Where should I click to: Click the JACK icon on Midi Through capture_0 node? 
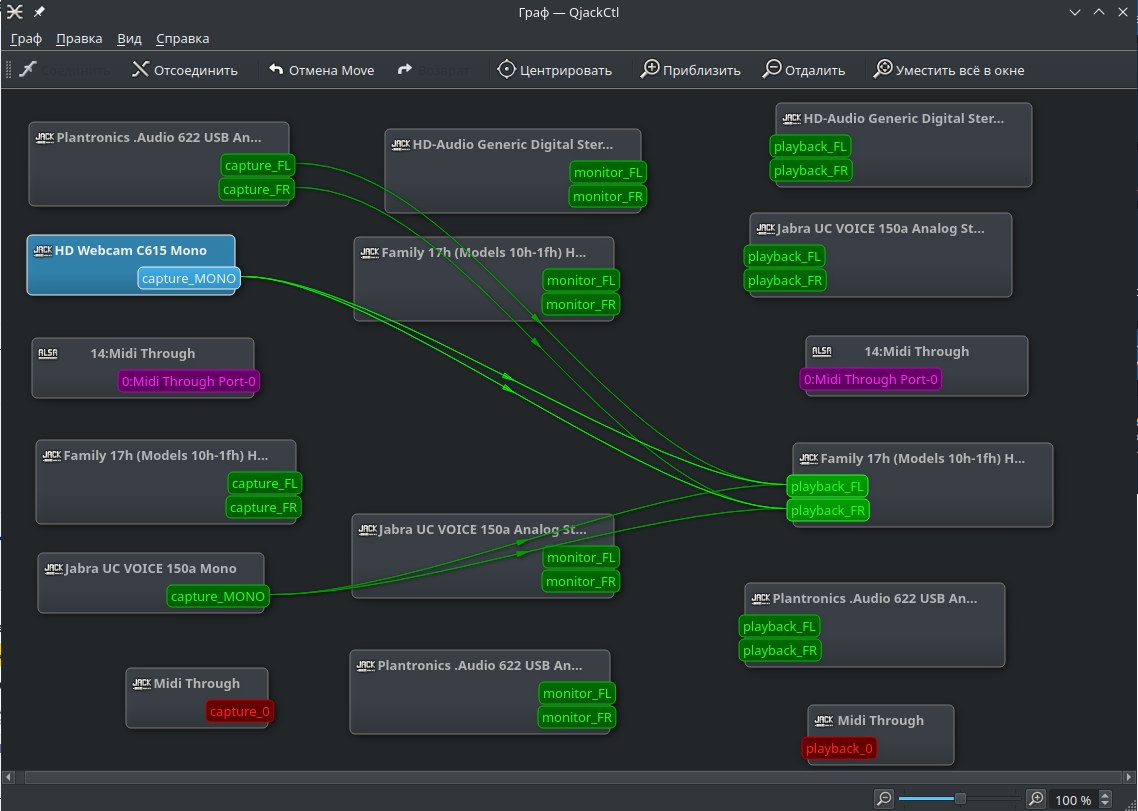tap(142, 683)
